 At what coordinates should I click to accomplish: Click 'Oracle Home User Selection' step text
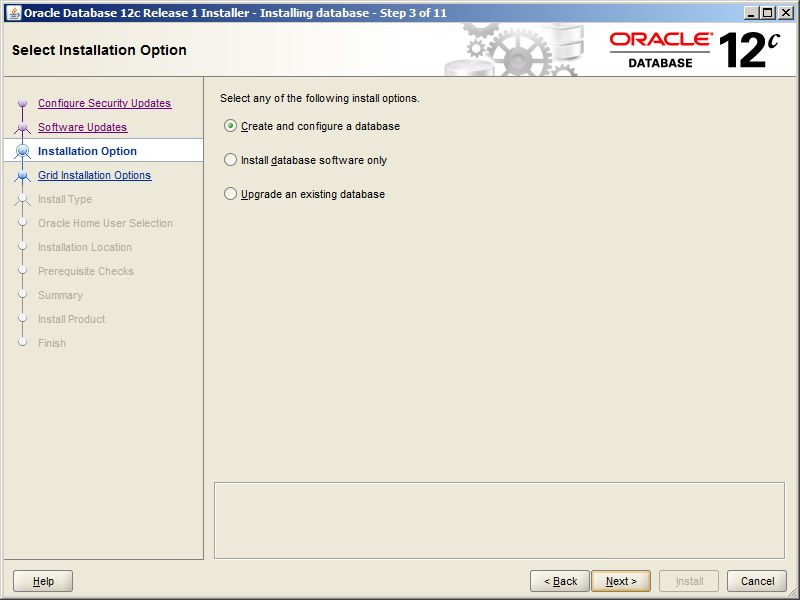click(105, 223)
